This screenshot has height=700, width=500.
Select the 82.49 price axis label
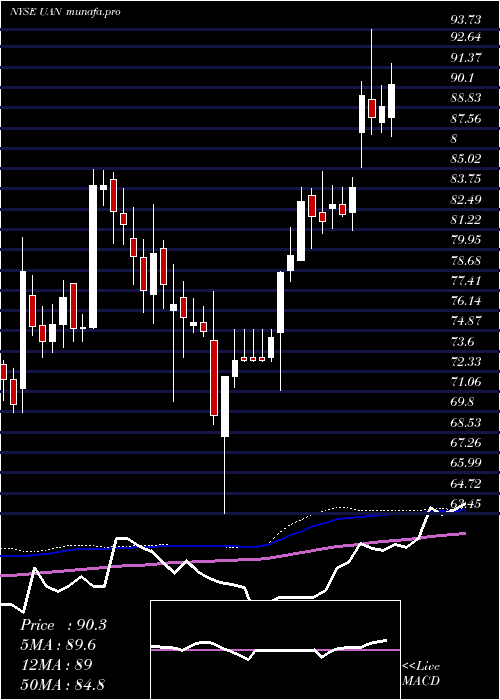(466, 200)
